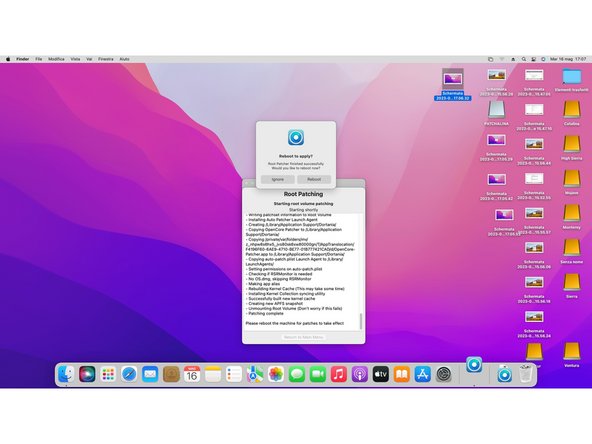This screenshot has width=592, height=444.
Task: Open the Vai menu
Action: tap(89, 59)
